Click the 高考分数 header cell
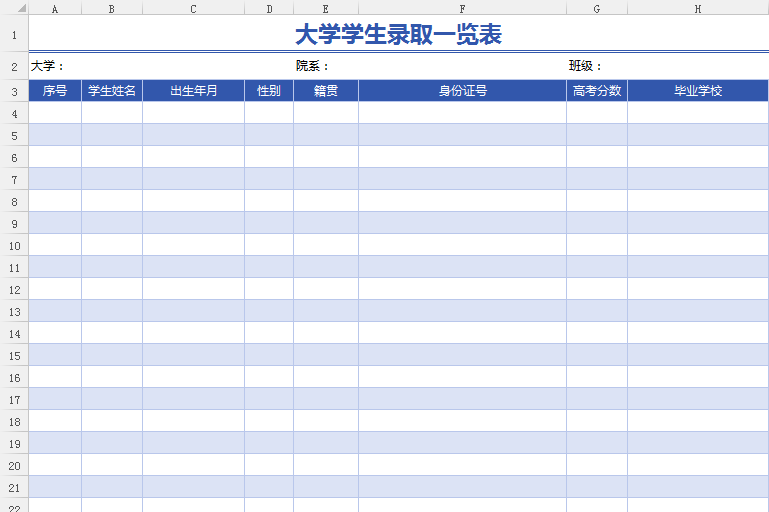This screenshot has width=769, height=512. pos(596,91)
